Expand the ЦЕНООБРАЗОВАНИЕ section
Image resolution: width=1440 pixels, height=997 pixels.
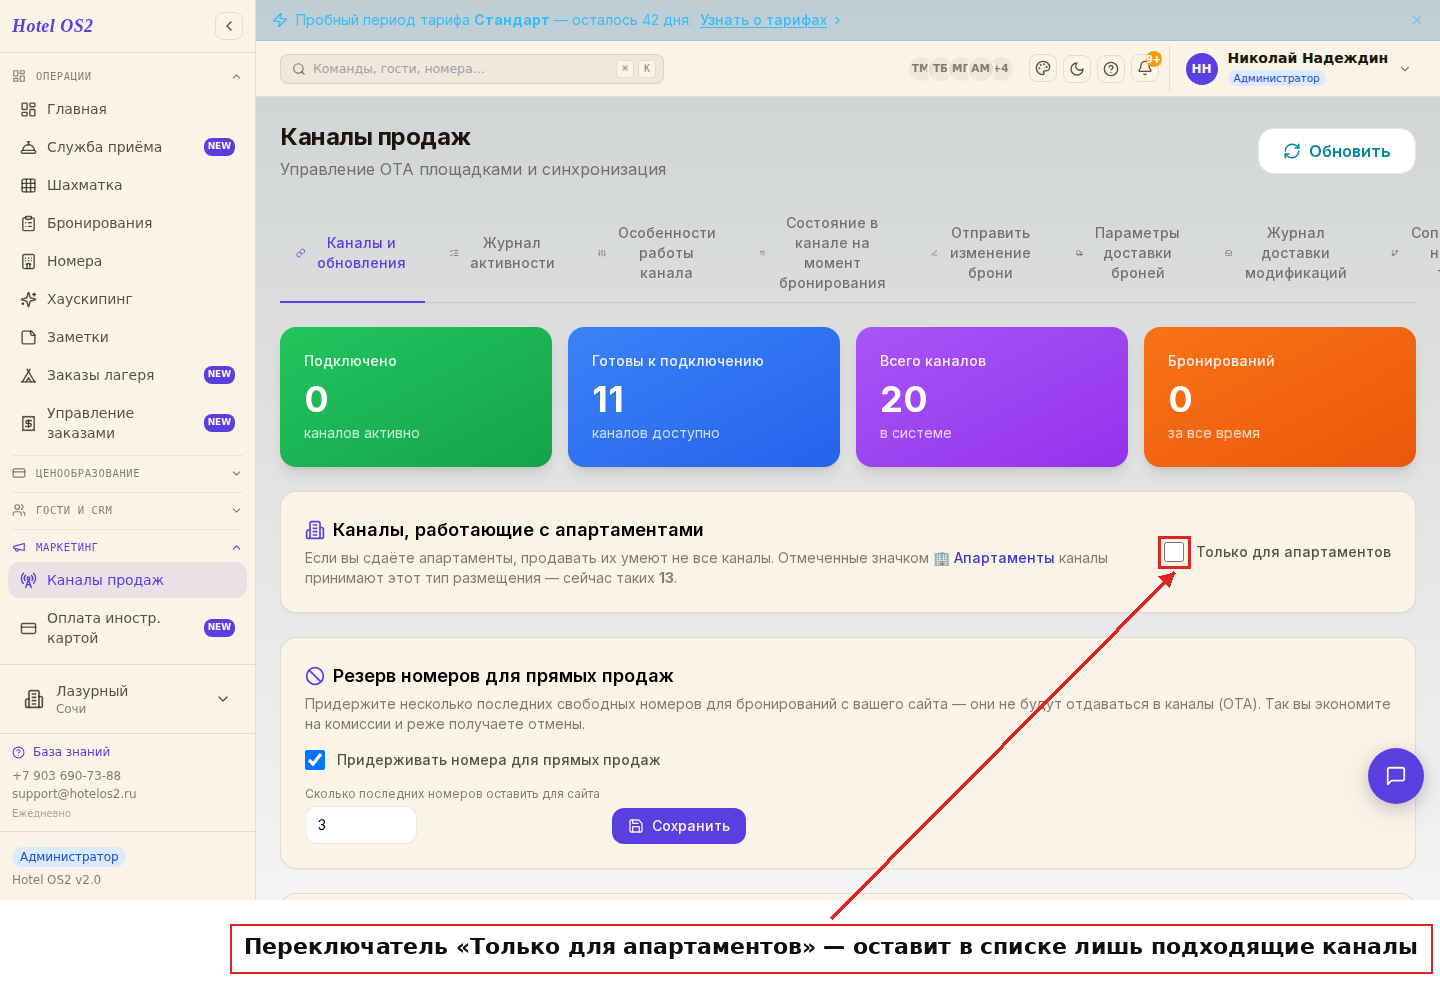127,473
